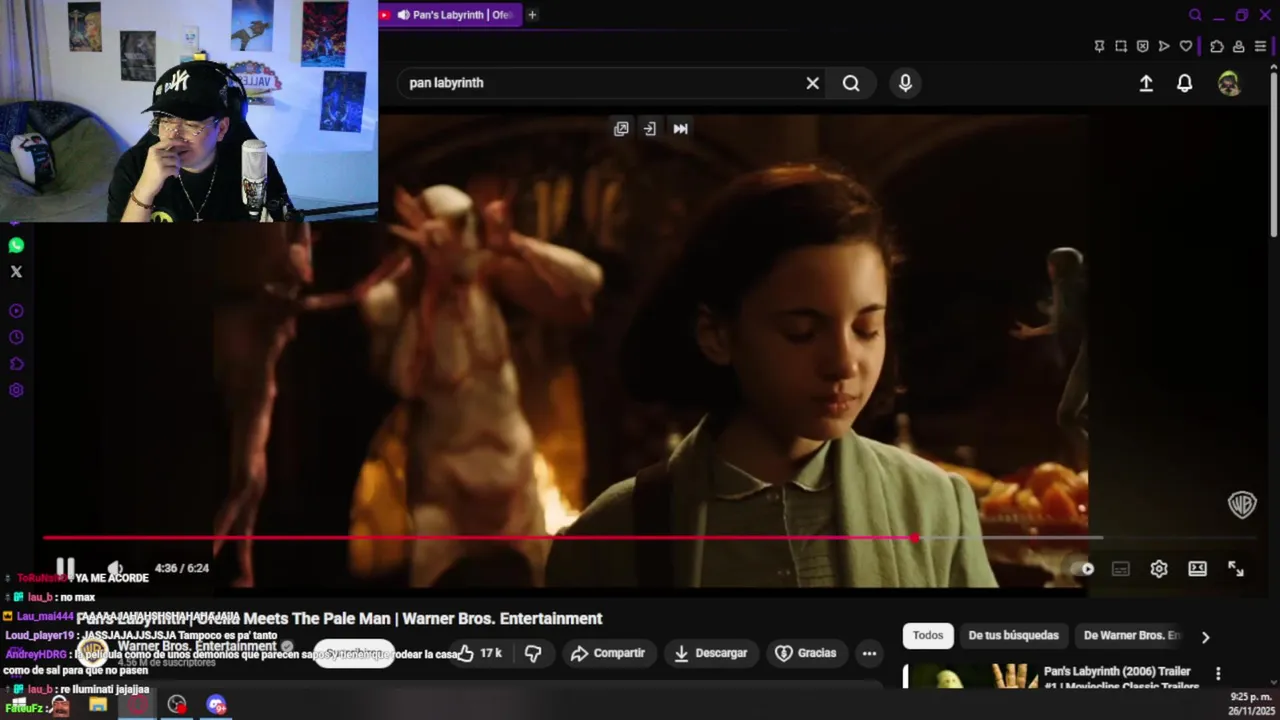Add page to bookmarks with heart icon
1280x720 pixels.
(1186, 46)
